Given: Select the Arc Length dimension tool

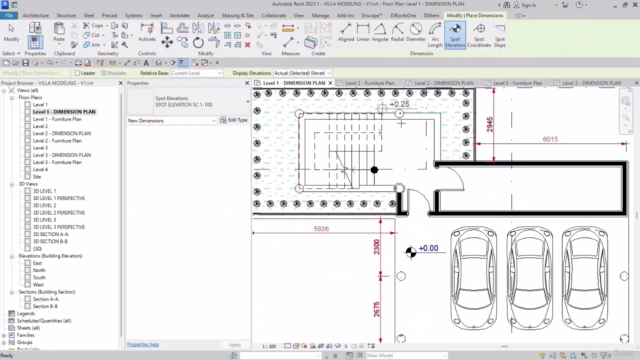Looking at the screenshot, I should pos(435,35).
